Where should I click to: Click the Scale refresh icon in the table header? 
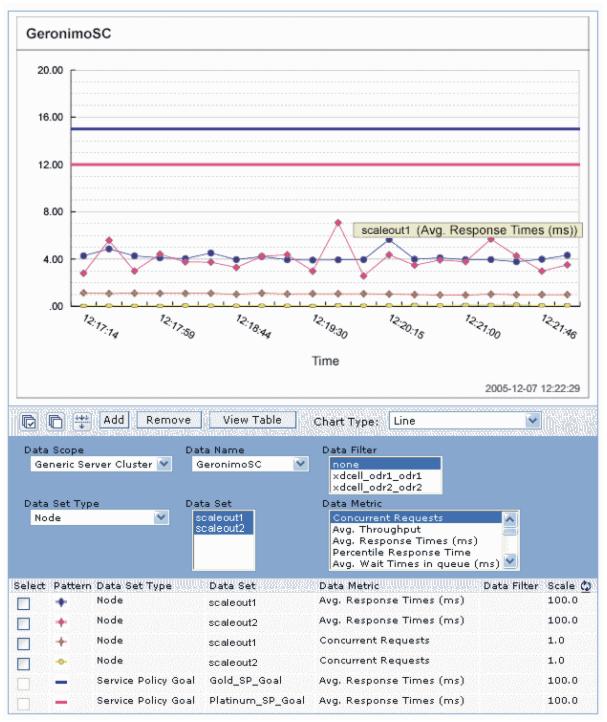point(586,586)
